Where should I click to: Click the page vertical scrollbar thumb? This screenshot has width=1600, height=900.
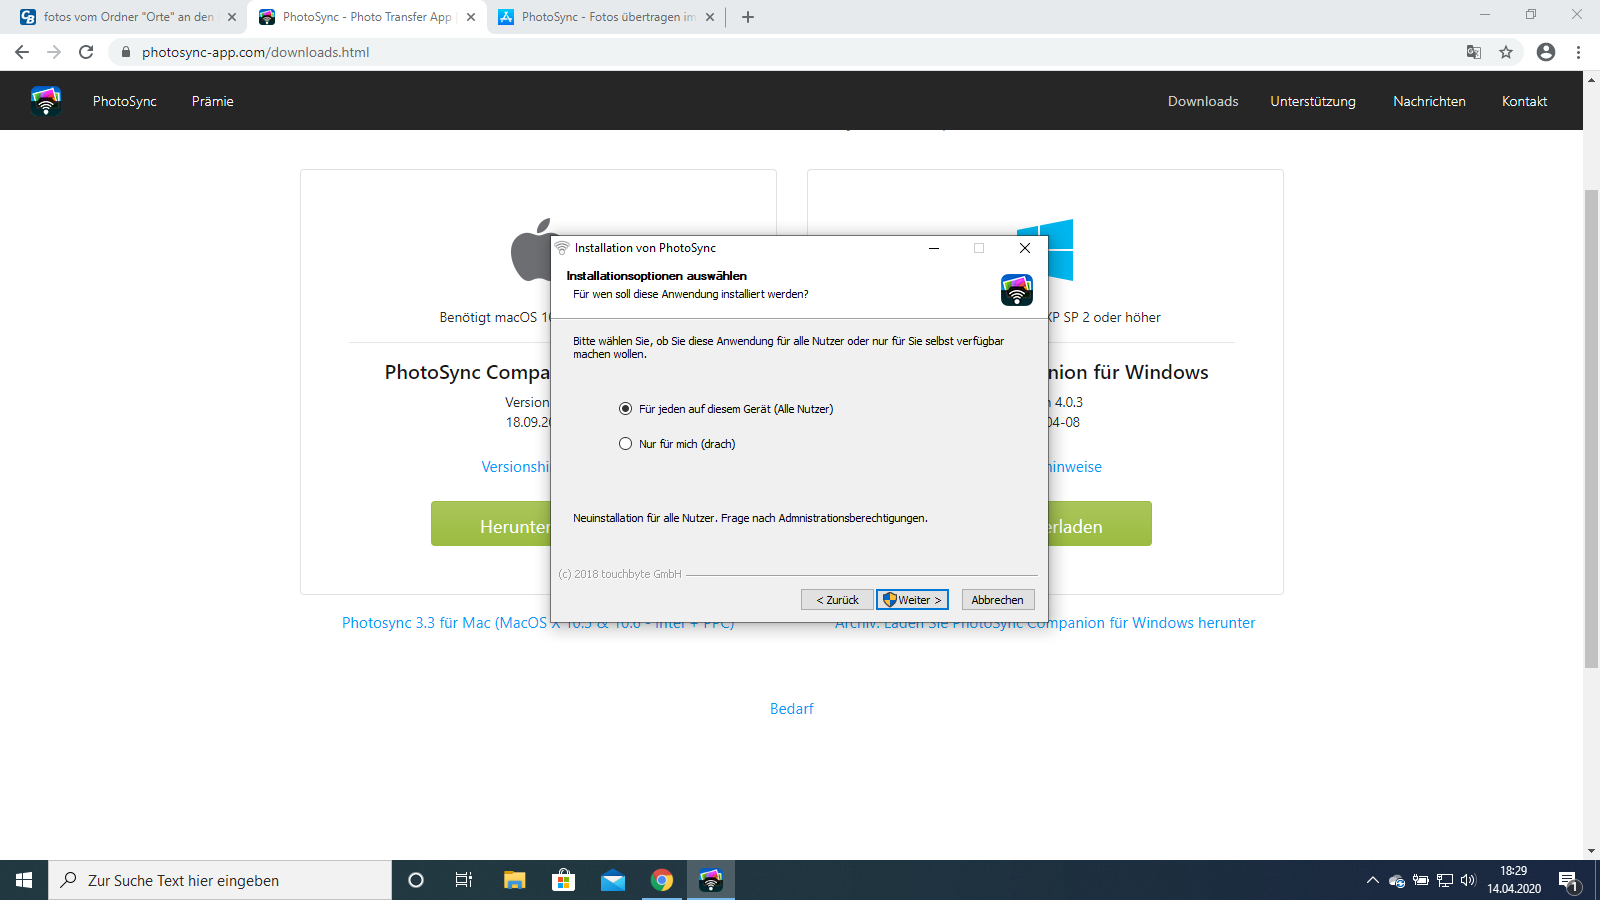(x=1591, y=428)
